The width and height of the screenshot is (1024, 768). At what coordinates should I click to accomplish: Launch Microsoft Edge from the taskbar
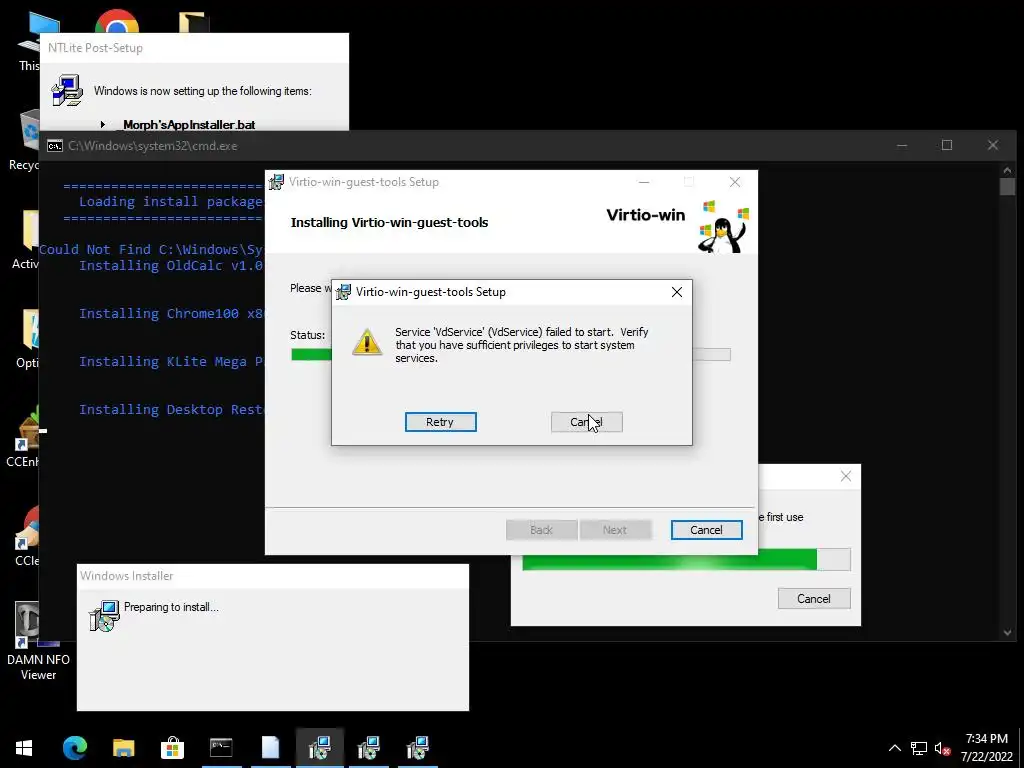pyautogui.click(x=74, y=748)
